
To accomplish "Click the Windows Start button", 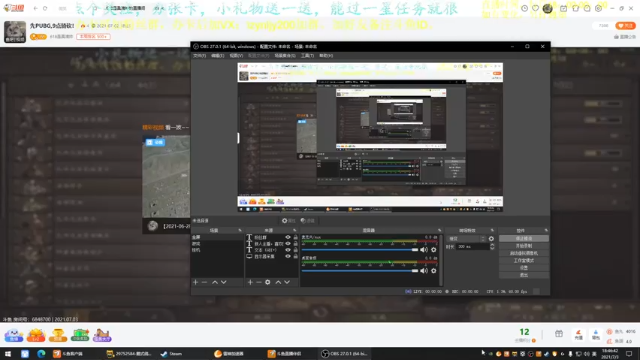I will pos(8,353).
